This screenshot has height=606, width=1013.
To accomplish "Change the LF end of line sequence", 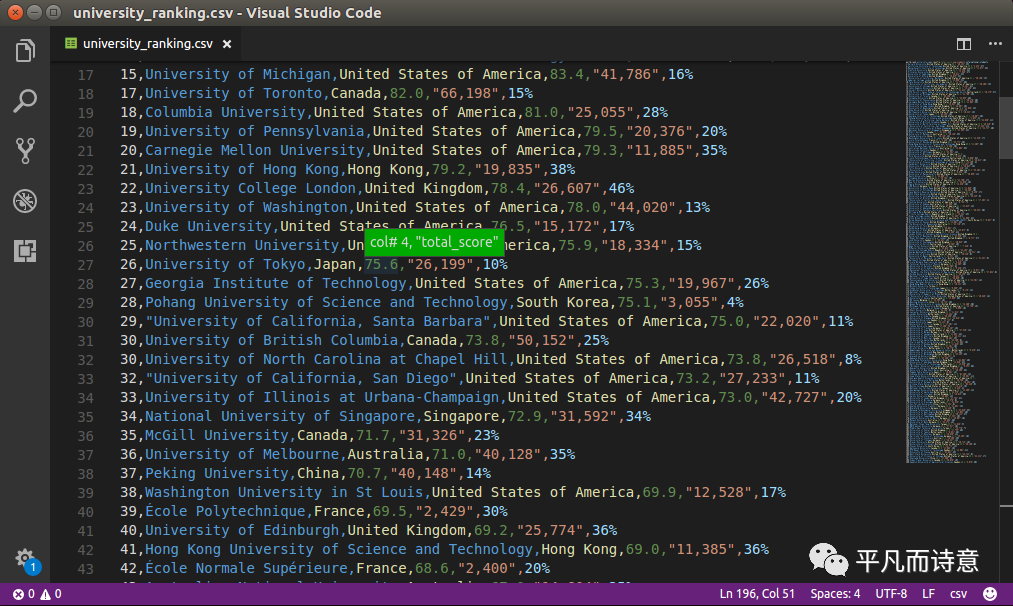I will click(x=928, y=594).
